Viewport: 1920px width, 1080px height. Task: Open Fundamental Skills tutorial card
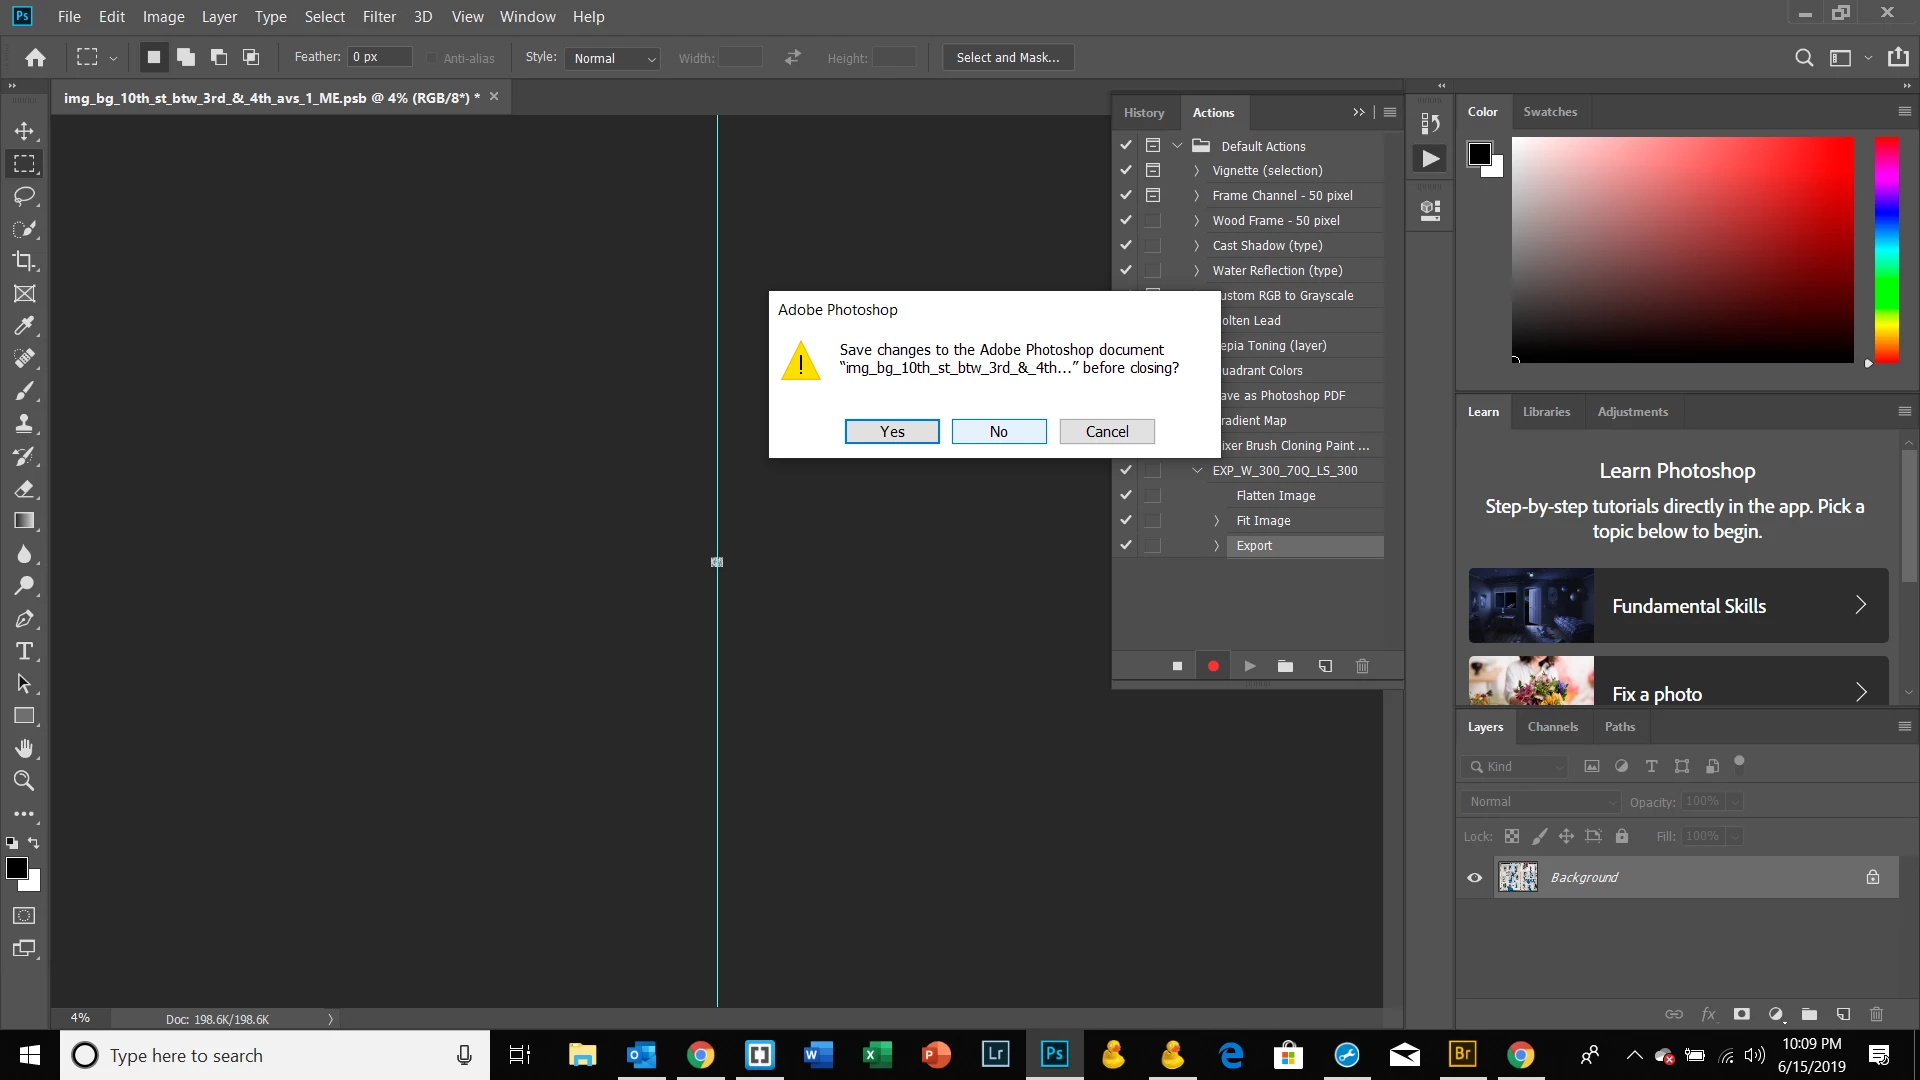1678,606
